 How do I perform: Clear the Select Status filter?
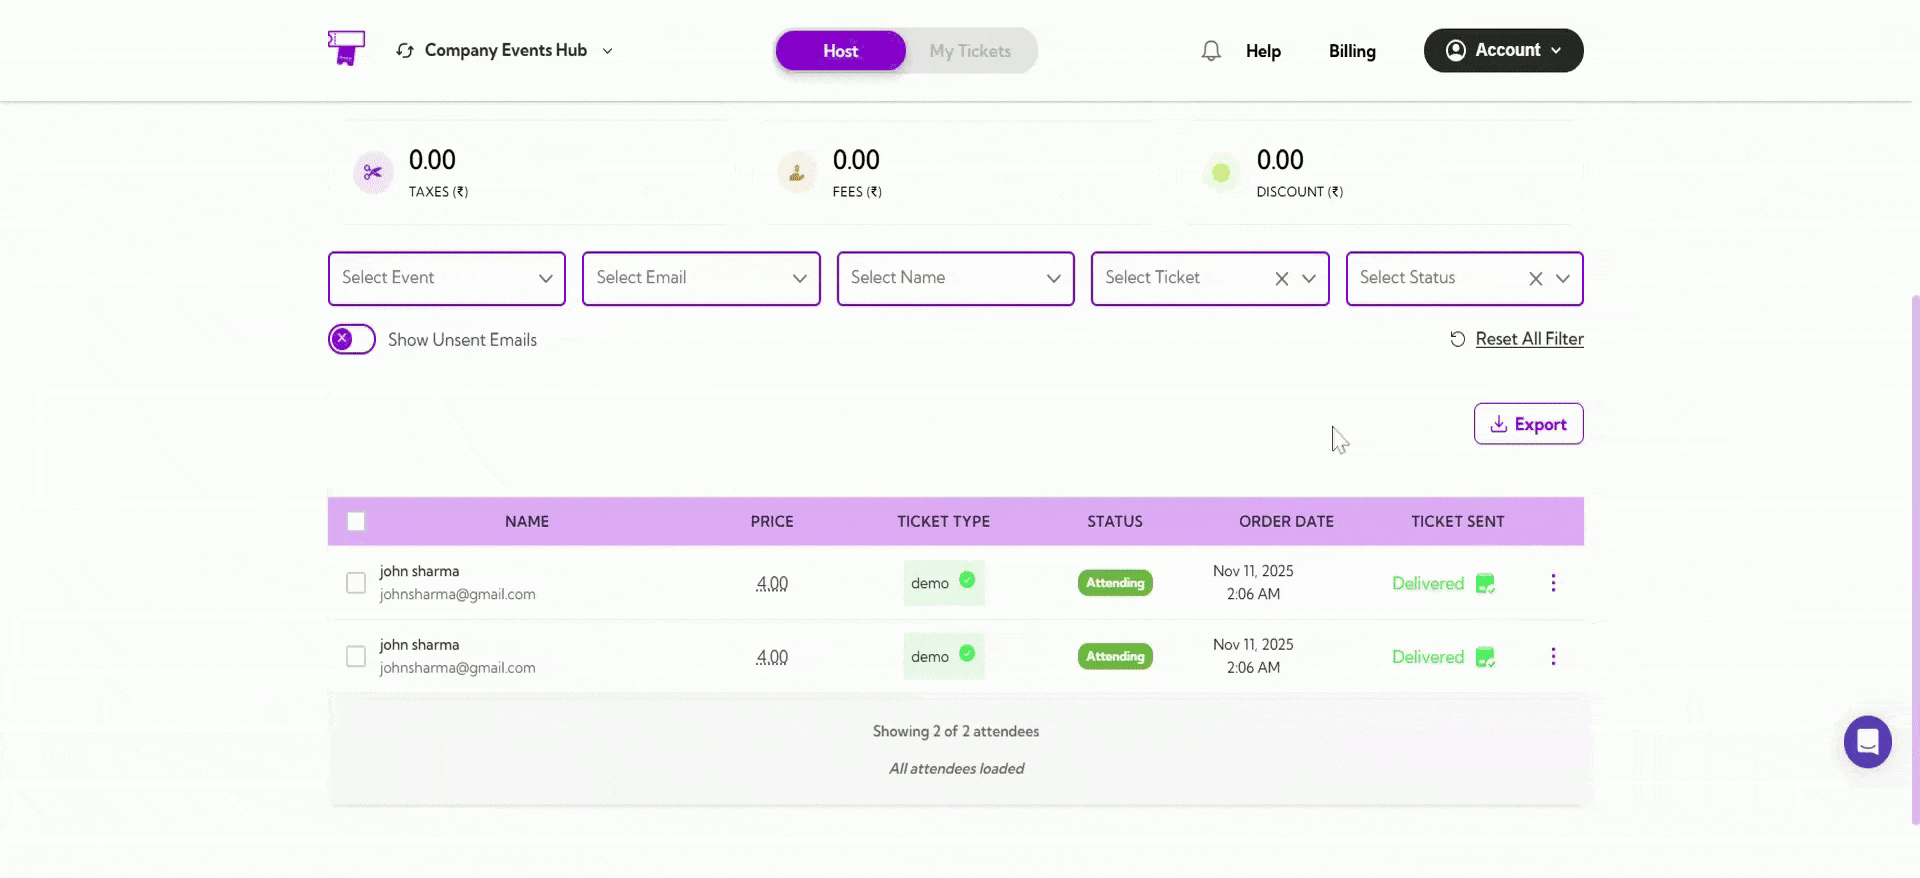[x=1535, y=279]
